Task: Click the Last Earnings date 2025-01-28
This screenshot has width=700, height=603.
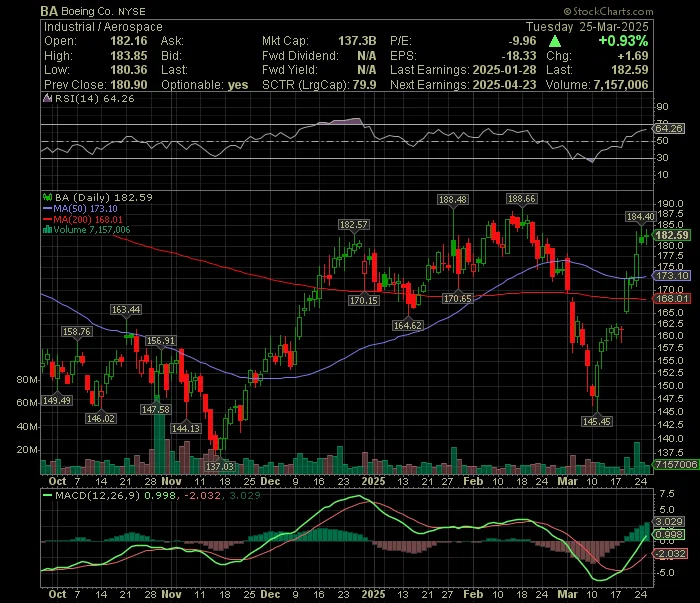Action: click(x=504, y=70)
